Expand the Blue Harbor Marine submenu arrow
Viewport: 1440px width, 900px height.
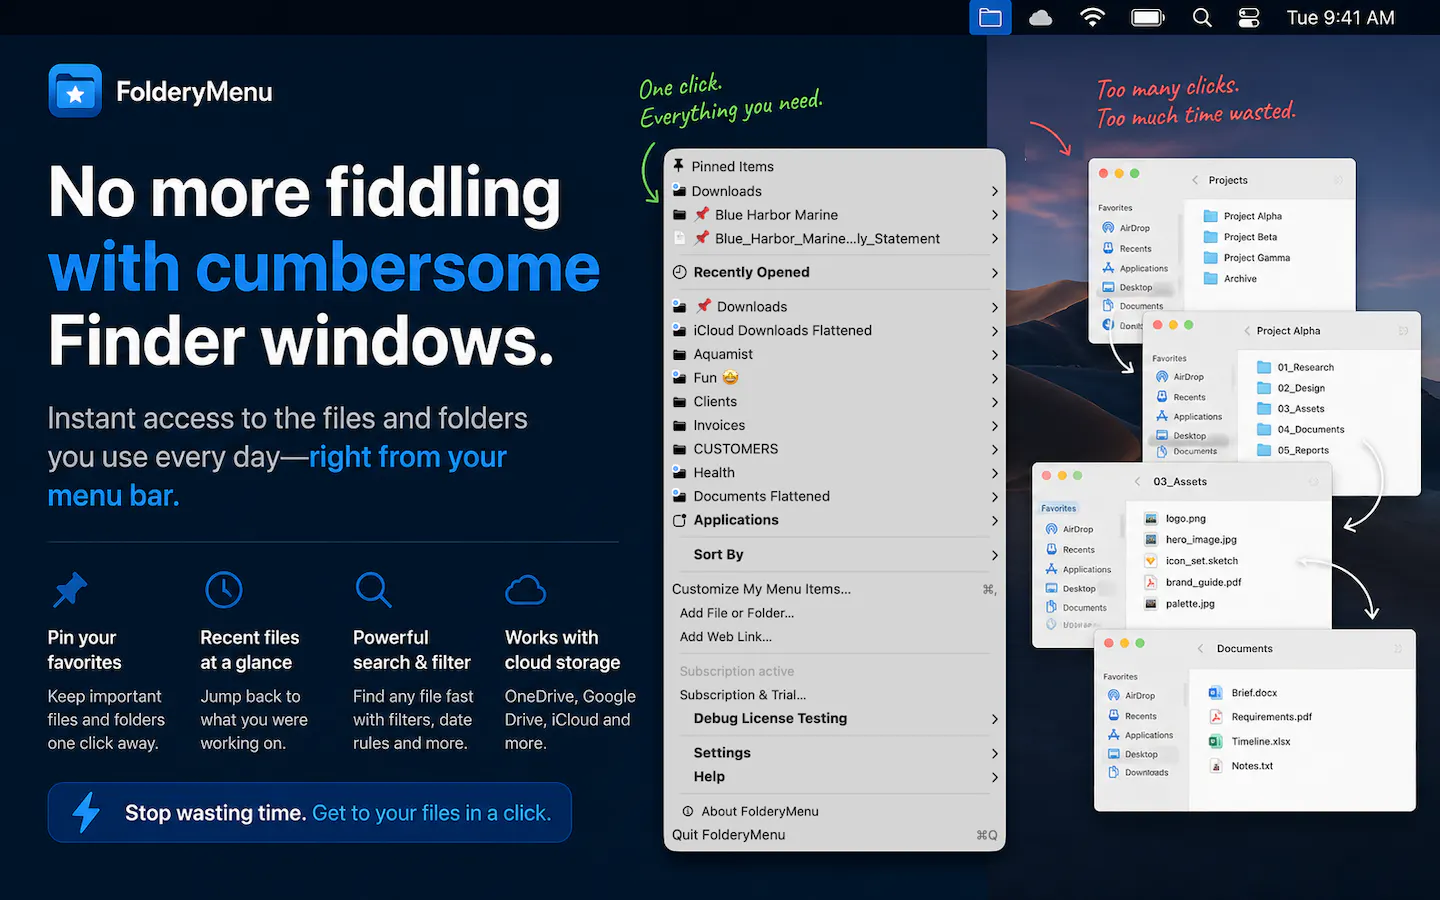[995, 215]
